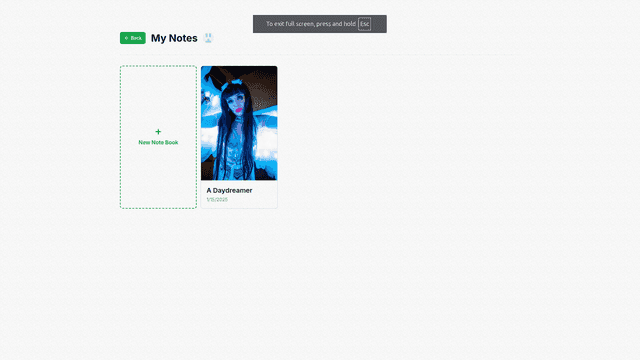Click the emoji icon beside My Notes
640x360 pixels.
tap(209, 38)
